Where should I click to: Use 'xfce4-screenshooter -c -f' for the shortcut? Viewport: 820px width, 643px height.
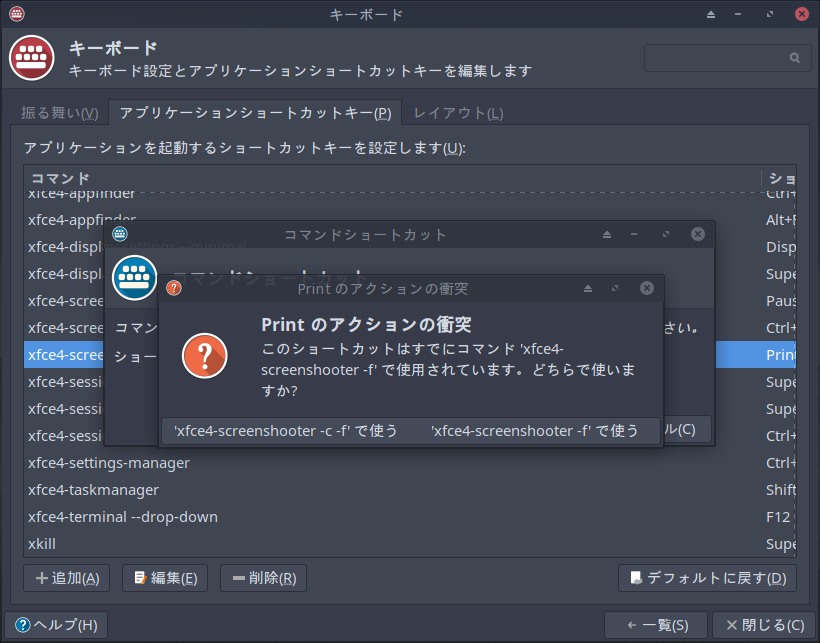(286, 431)
